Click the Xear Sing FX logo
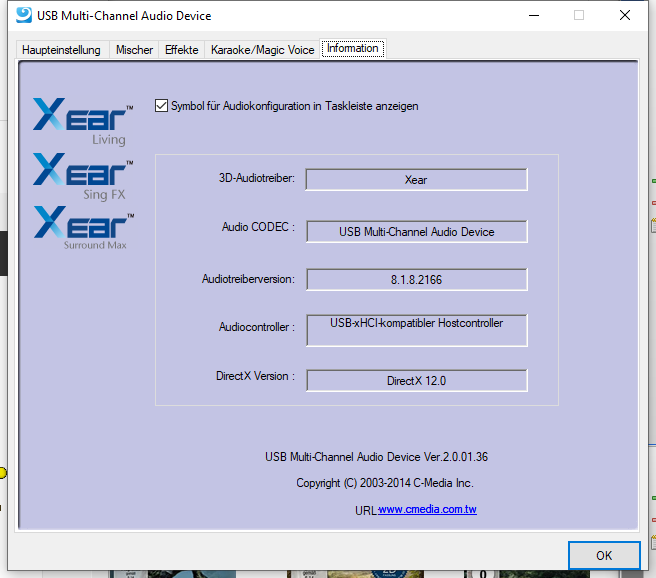The width and height of the screenshot is (656, 578). pyautogui.click(x=83, y=176)
